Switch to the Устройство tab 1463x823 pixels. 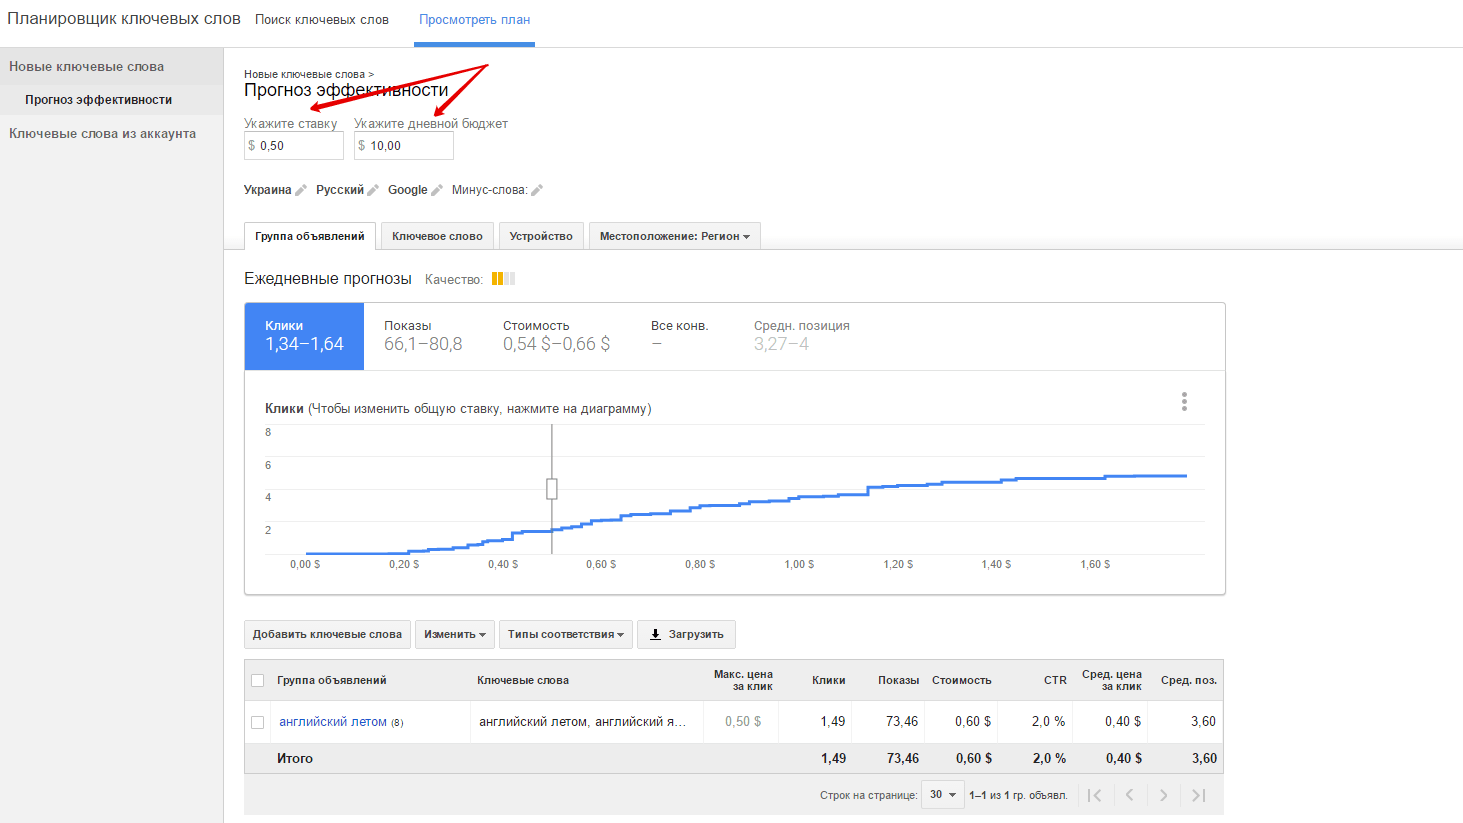(x=541, y=237)
